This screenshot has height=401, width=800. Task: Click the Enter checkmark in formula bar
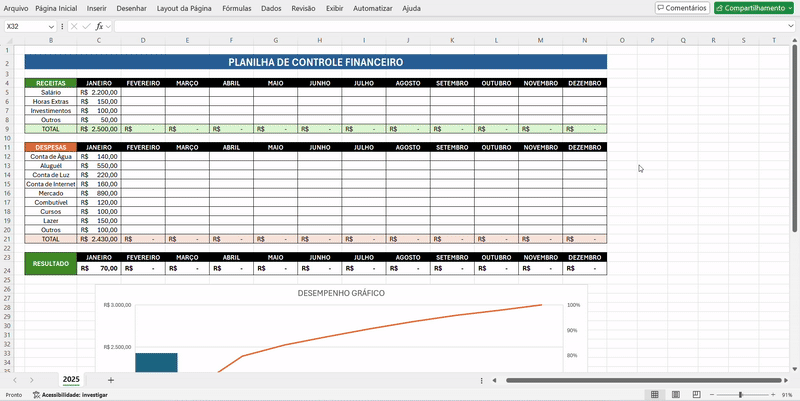(86, 26)
